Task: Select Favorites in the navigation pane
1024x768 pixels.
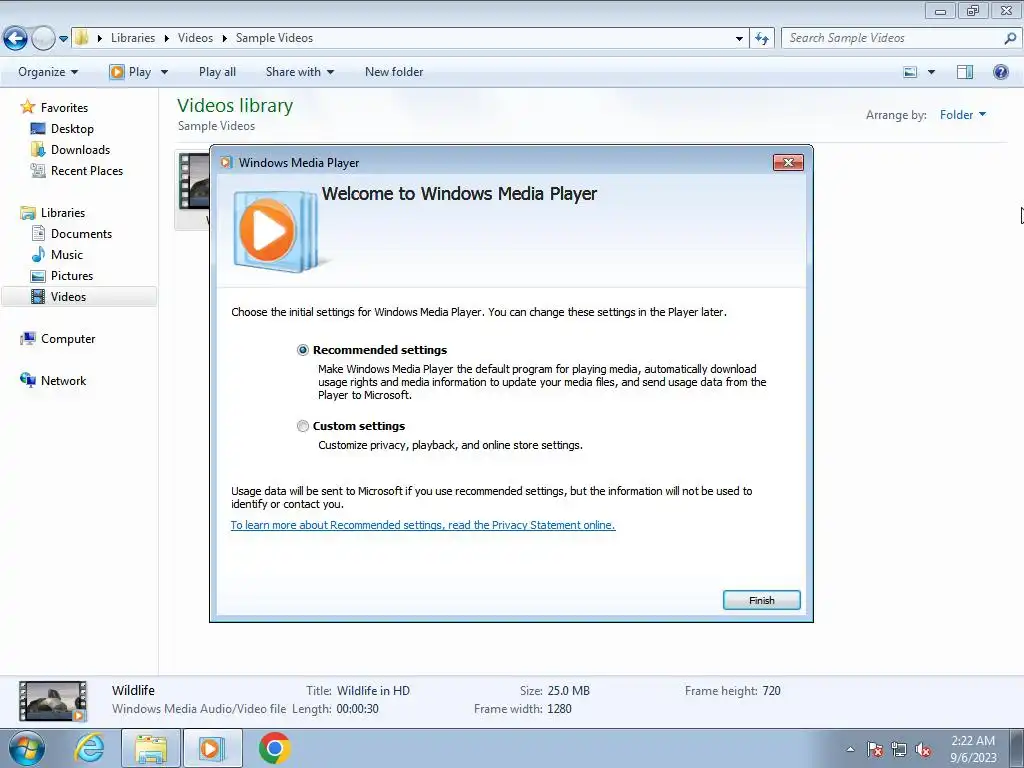Action: (64, 108)
